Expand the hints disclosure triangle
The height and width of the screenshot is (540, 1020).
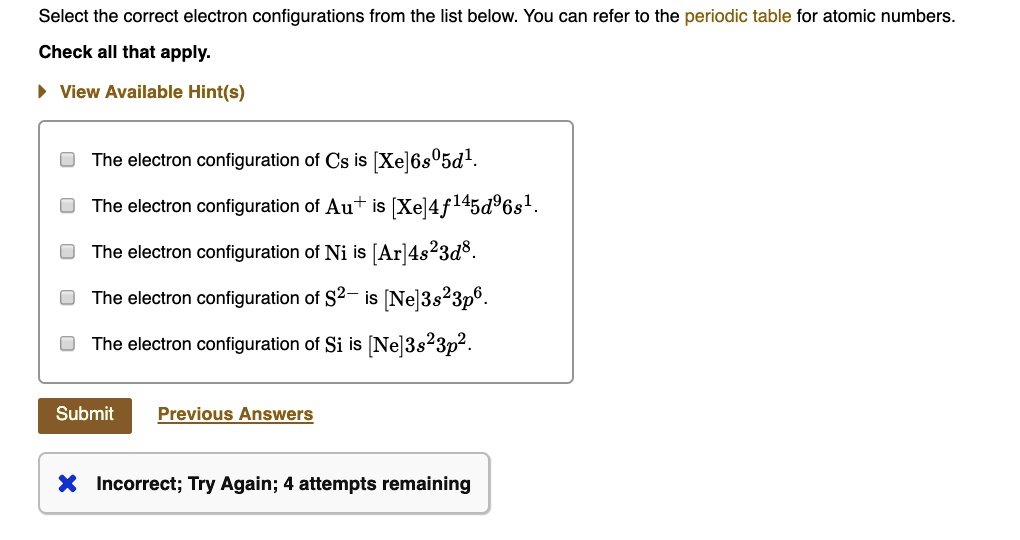point(43,92)
